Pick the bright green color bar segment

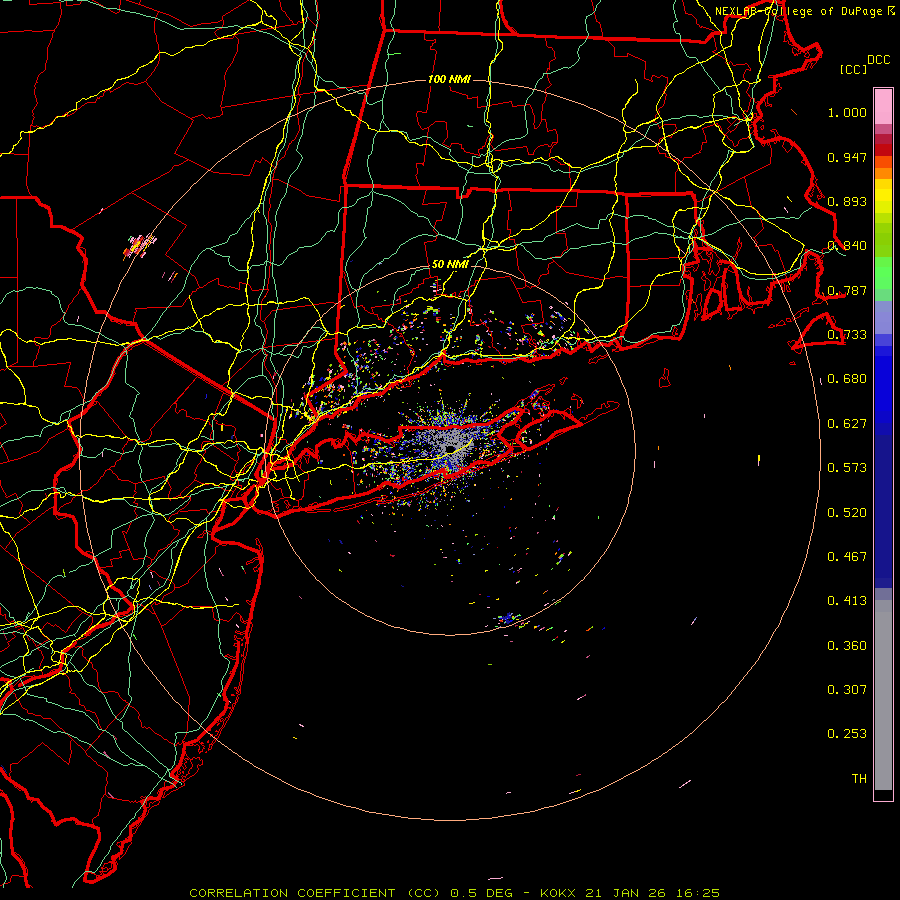[883, 273]
